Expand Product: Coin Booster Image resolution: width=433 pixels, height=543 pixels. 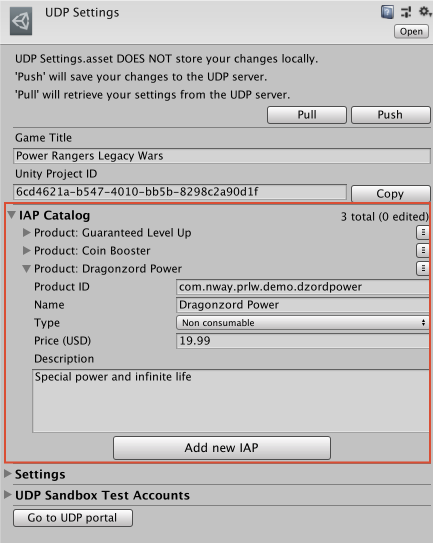pos(26,250)
